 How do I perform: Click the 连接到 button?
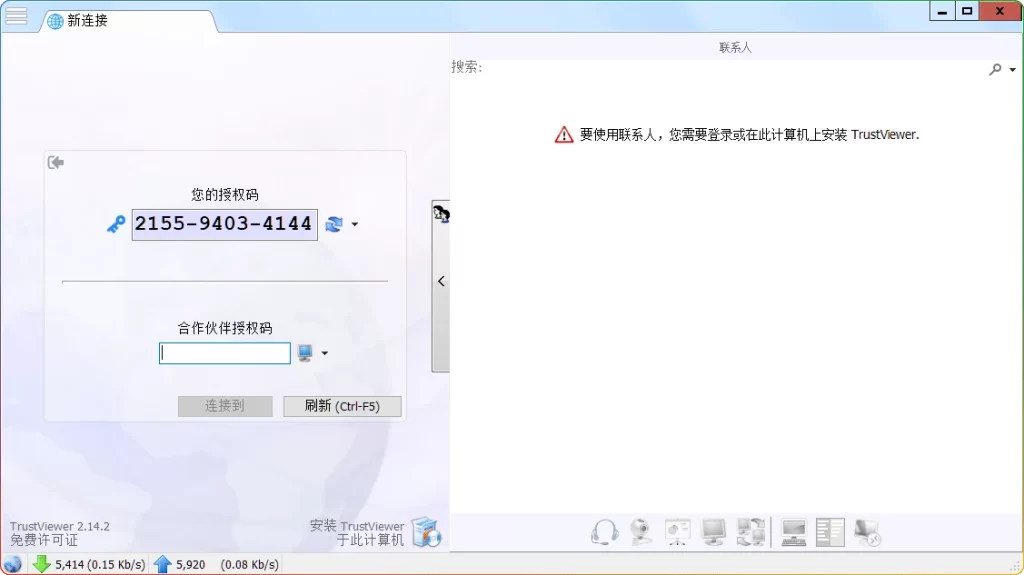[225, 406]
